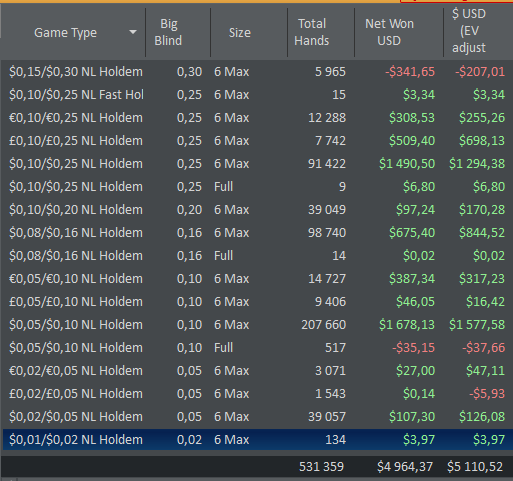Click the $126,08 EV adjusted value
Image resolution: width=513 pixels, height=481 pixels.
pyautogui.click(x=482, y=417)
